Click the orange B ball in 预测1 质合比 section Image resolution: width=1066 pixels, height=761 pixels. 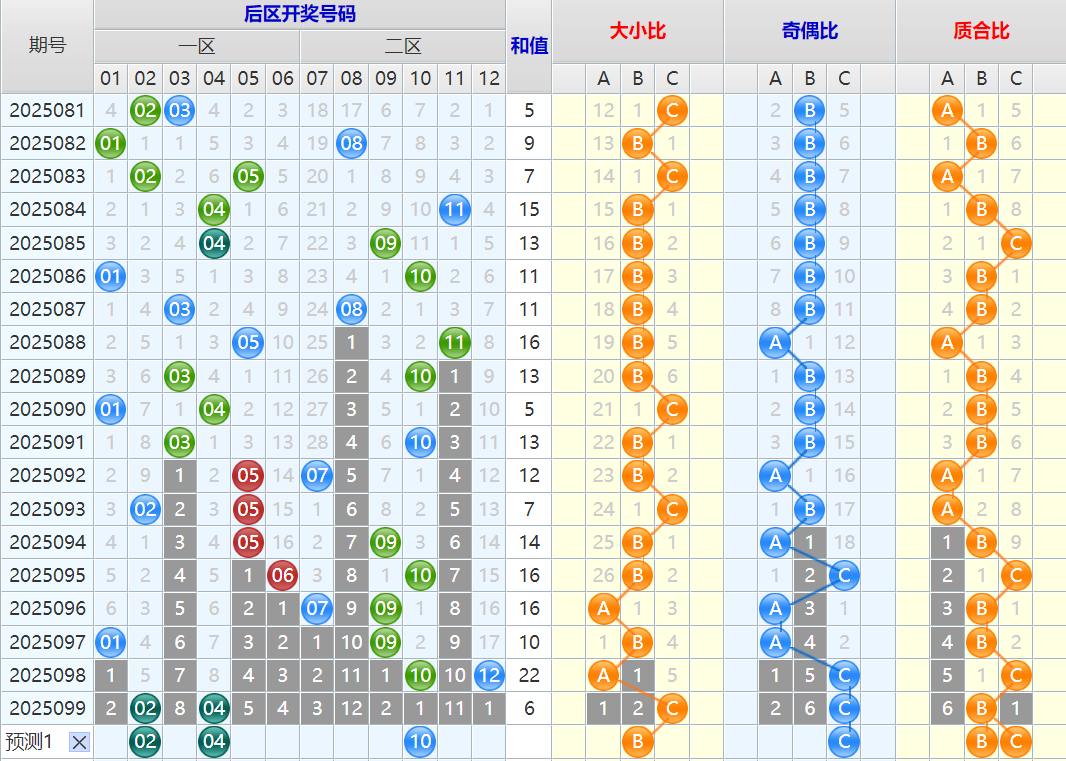tap(982, 741)
